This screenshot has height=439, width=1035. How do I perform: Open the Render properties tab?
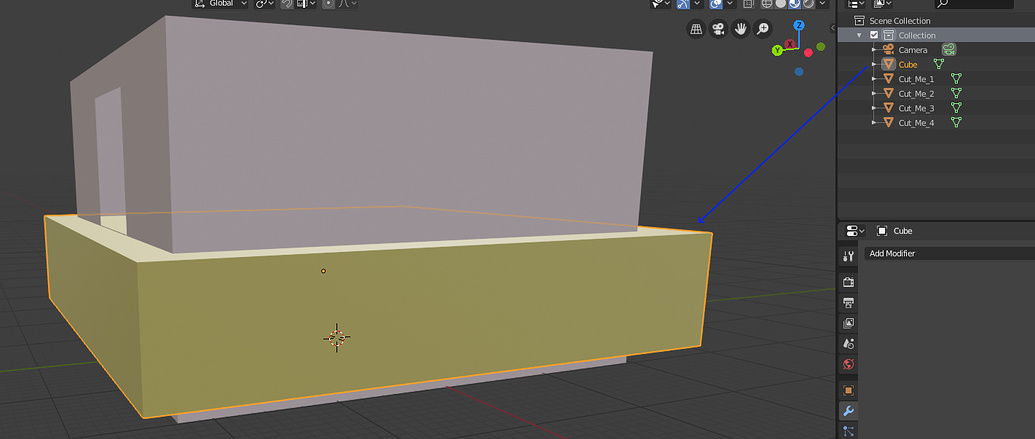tap(848, 283)
